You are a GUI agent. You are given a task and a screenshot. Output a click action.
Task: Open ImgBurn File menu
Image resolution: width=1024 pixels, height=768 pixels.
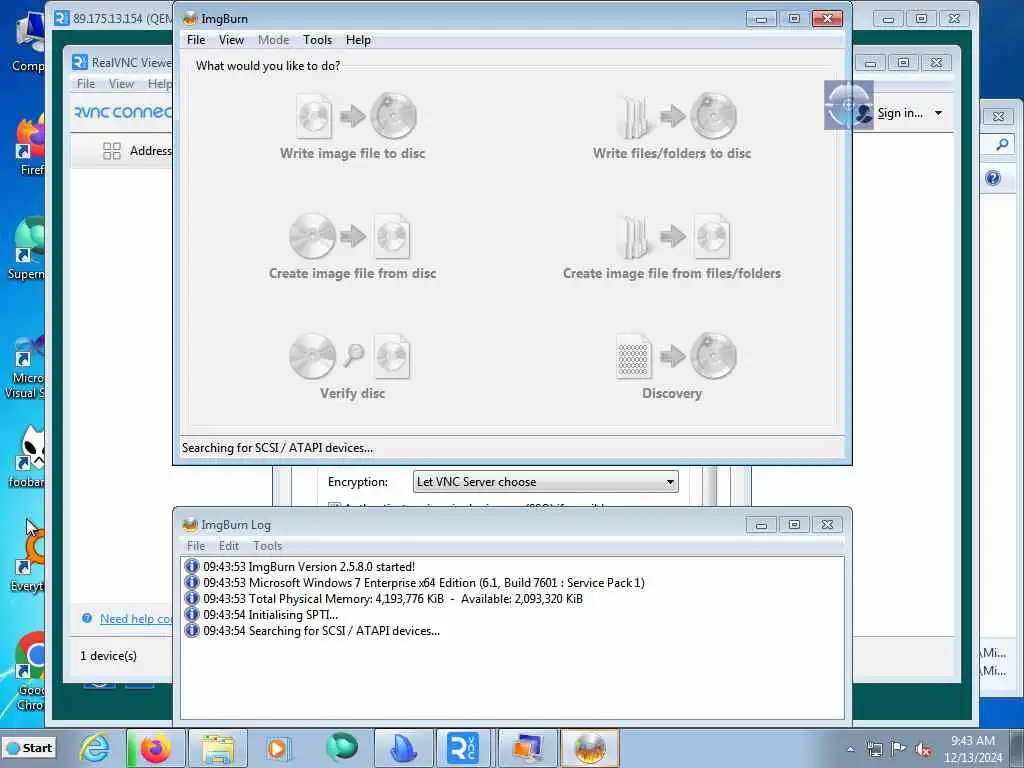tap(196, 40)
